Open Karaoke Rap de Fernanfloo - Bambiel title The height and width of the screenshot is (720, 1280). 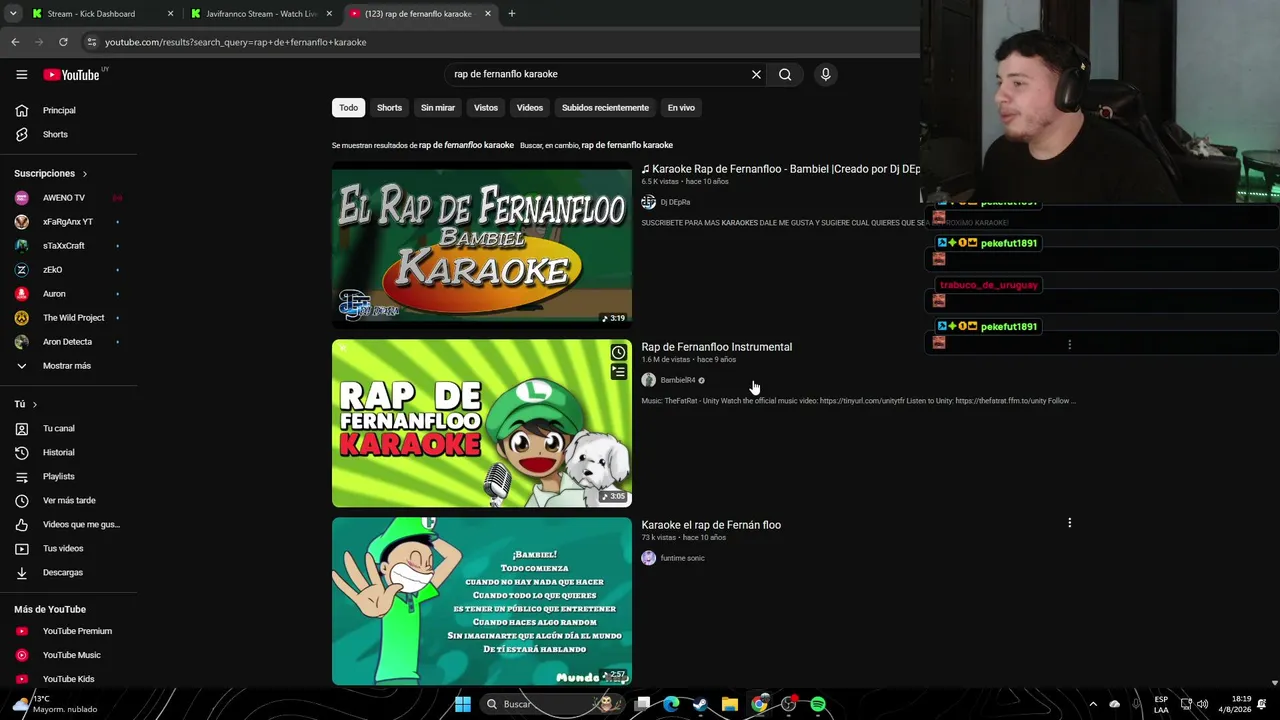780,169
